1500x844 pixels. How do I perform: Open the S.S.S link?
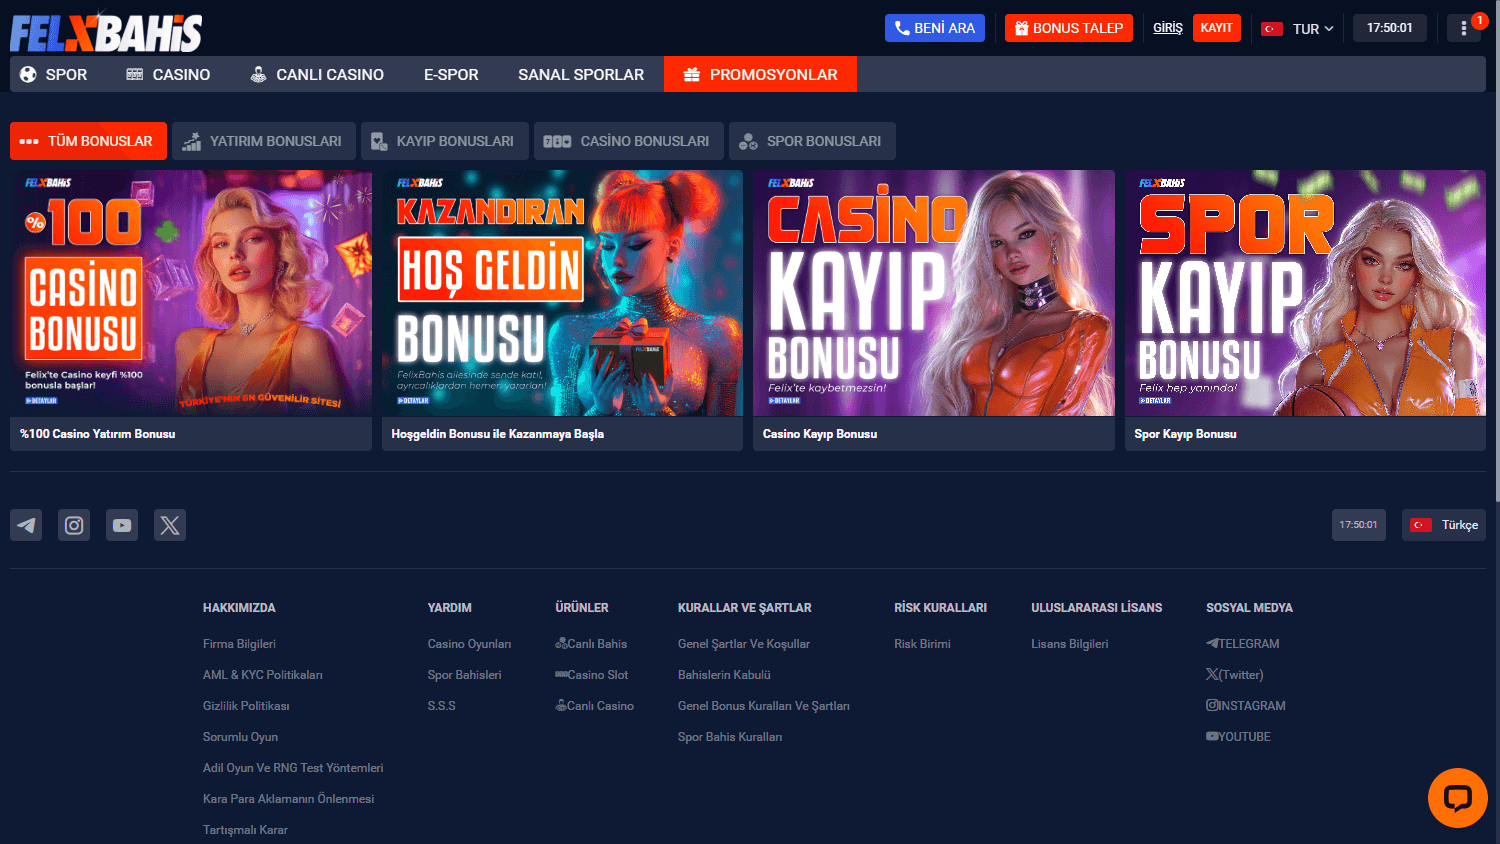click(x=442, y=706)
